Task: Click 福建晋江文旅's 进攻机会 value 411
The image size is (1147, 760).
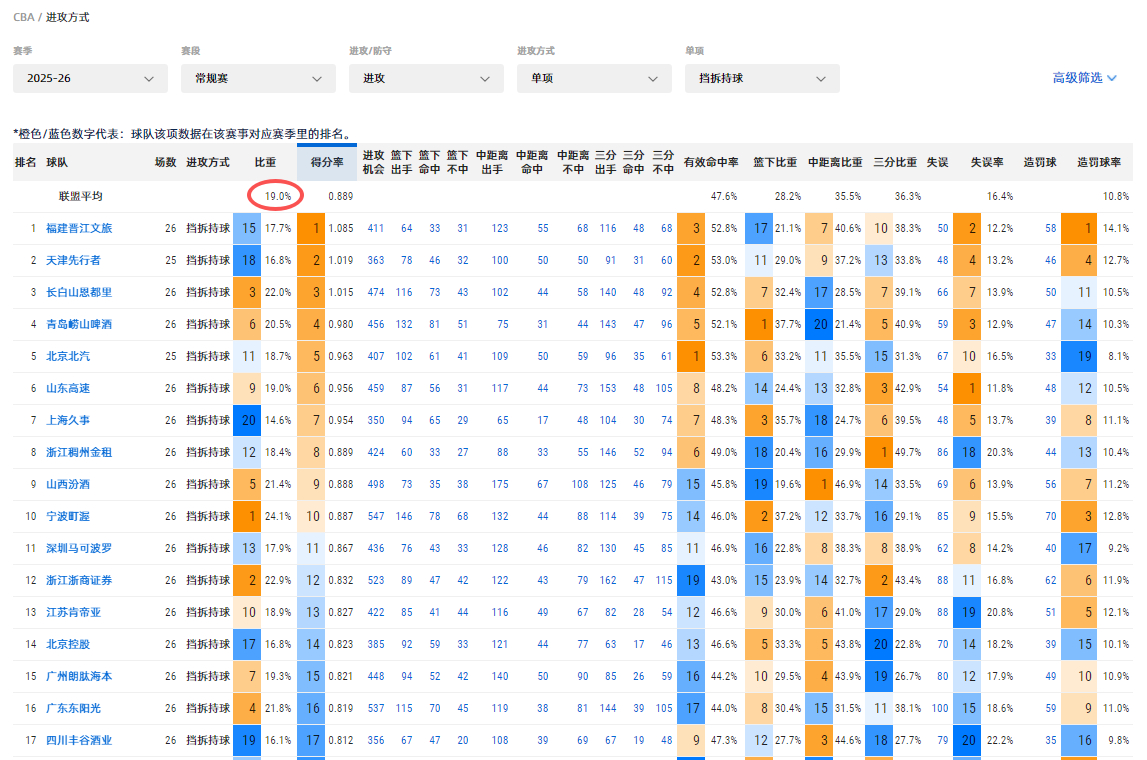Action: pyautogui.click(x=375, y=228)
